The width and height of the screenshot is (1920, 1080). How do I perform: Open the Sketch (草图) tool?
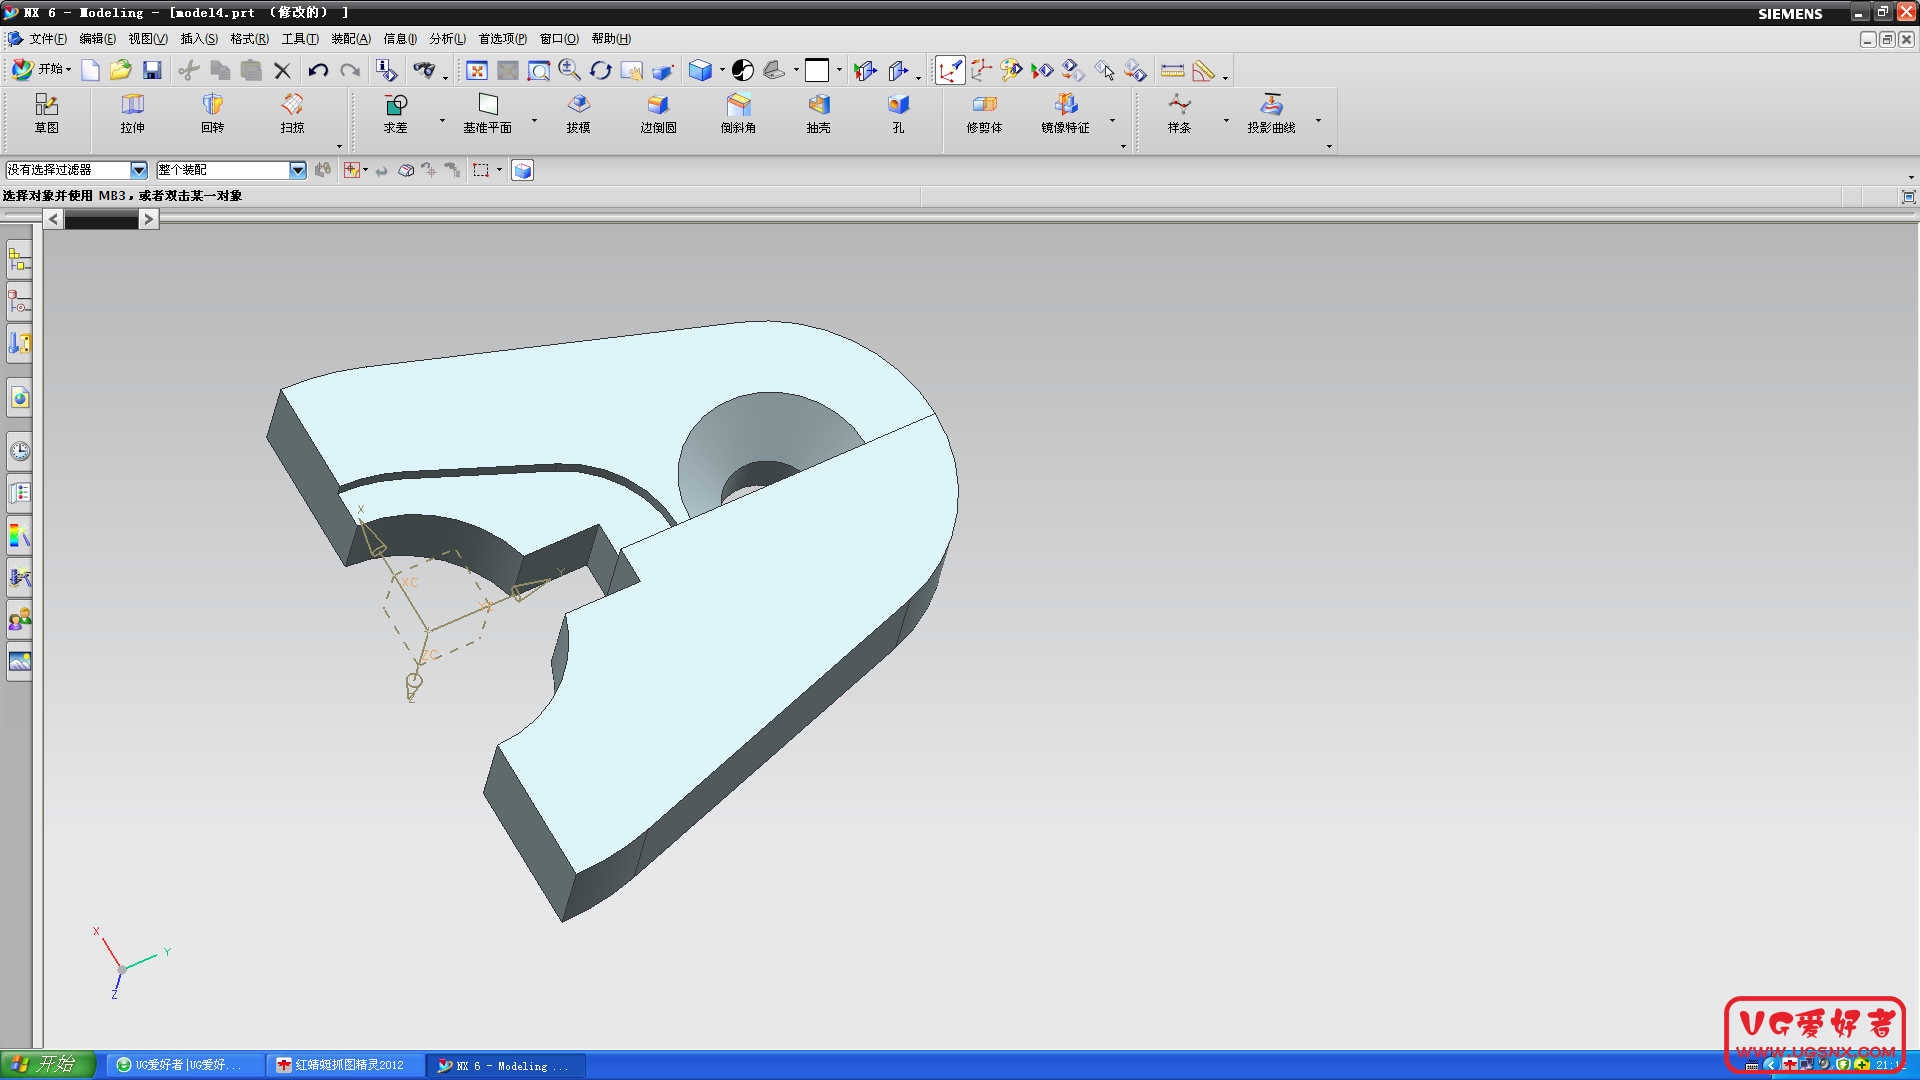coord(47,113)
